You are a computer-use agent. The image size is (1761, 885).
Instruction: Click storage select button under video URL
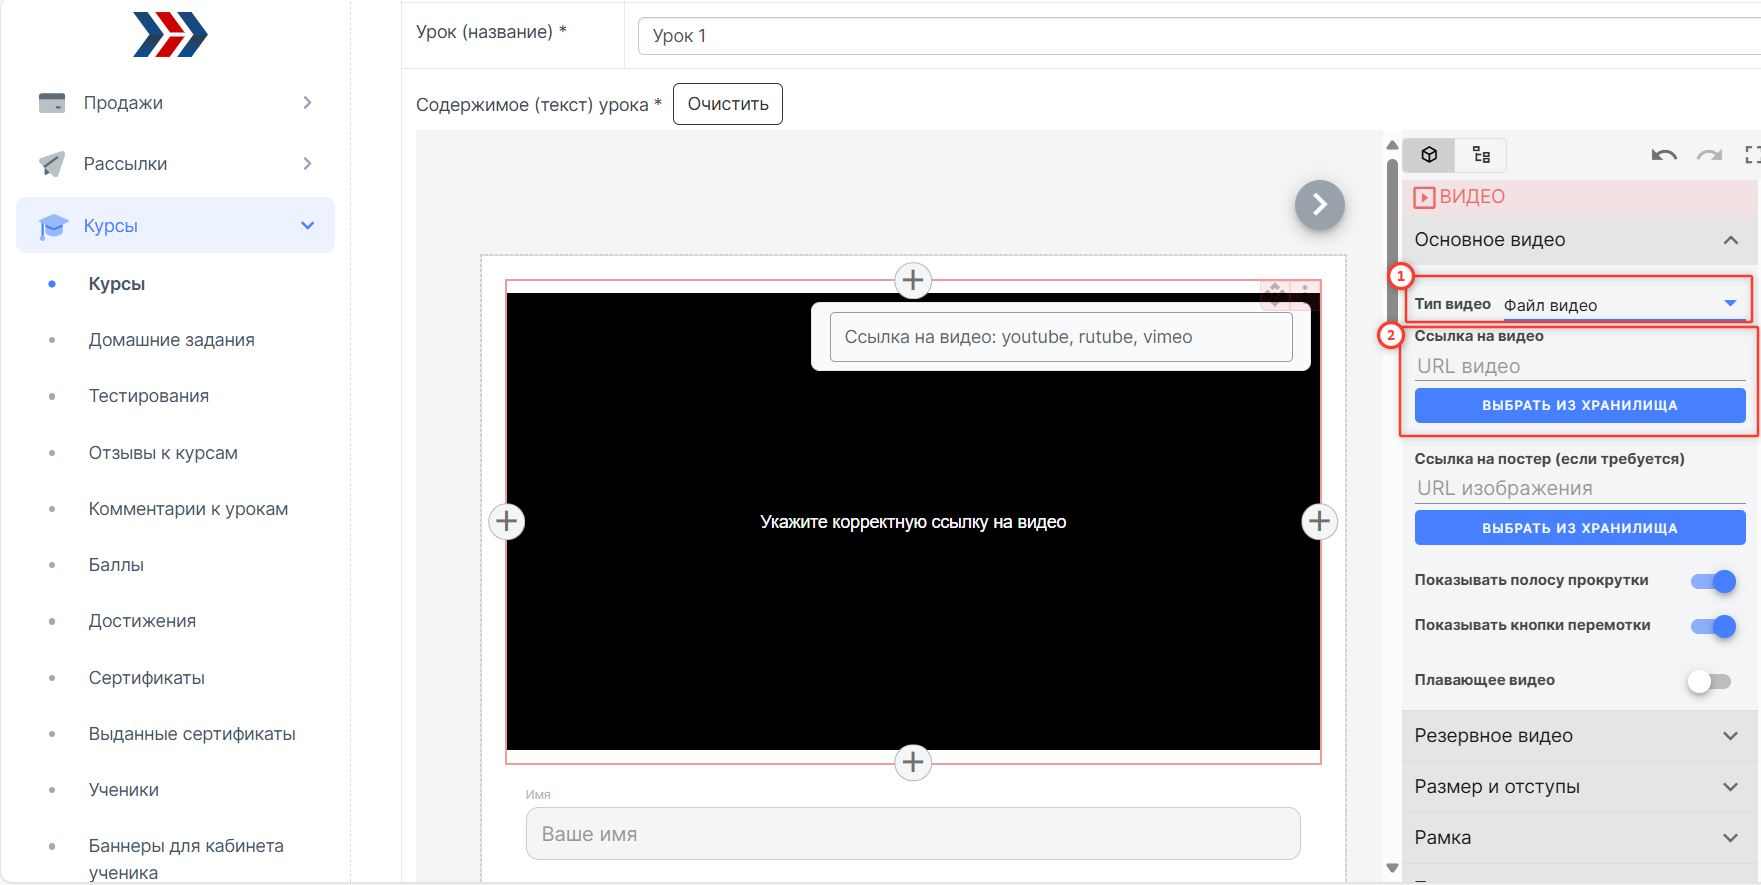tap(1579, 405)
